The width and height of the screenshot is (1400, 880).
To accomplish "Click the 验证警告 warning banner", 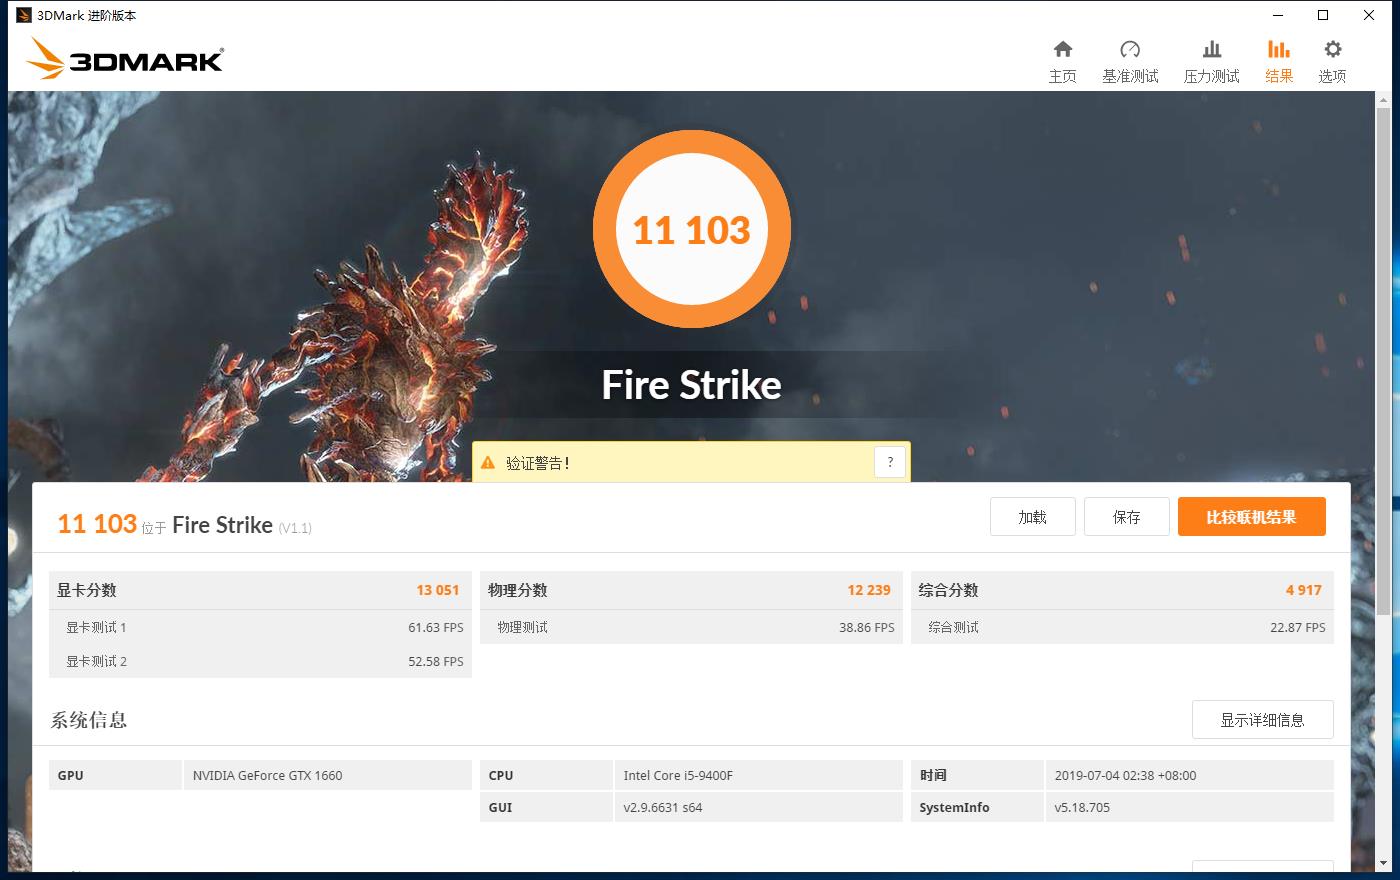I will pyautogui.click(x=690, y=462).
